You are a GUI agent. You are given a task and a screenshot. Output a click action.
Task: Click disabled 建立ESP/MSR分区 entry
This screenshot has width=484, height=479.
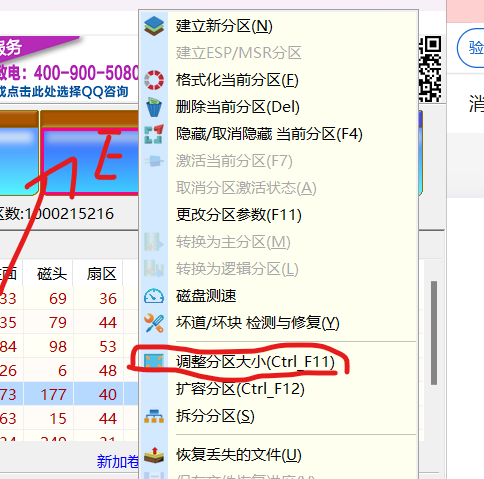pyautogui.click(x=239, y=53)
